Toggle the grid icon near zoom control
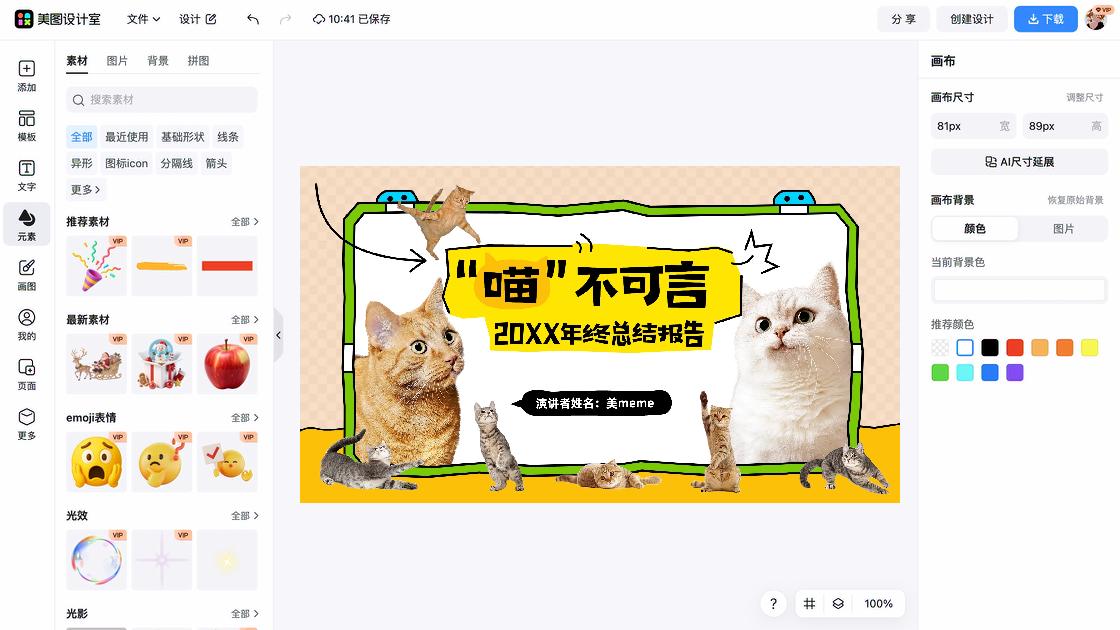This screenshot has height=630, width=1120. click(x=809, y=604)
